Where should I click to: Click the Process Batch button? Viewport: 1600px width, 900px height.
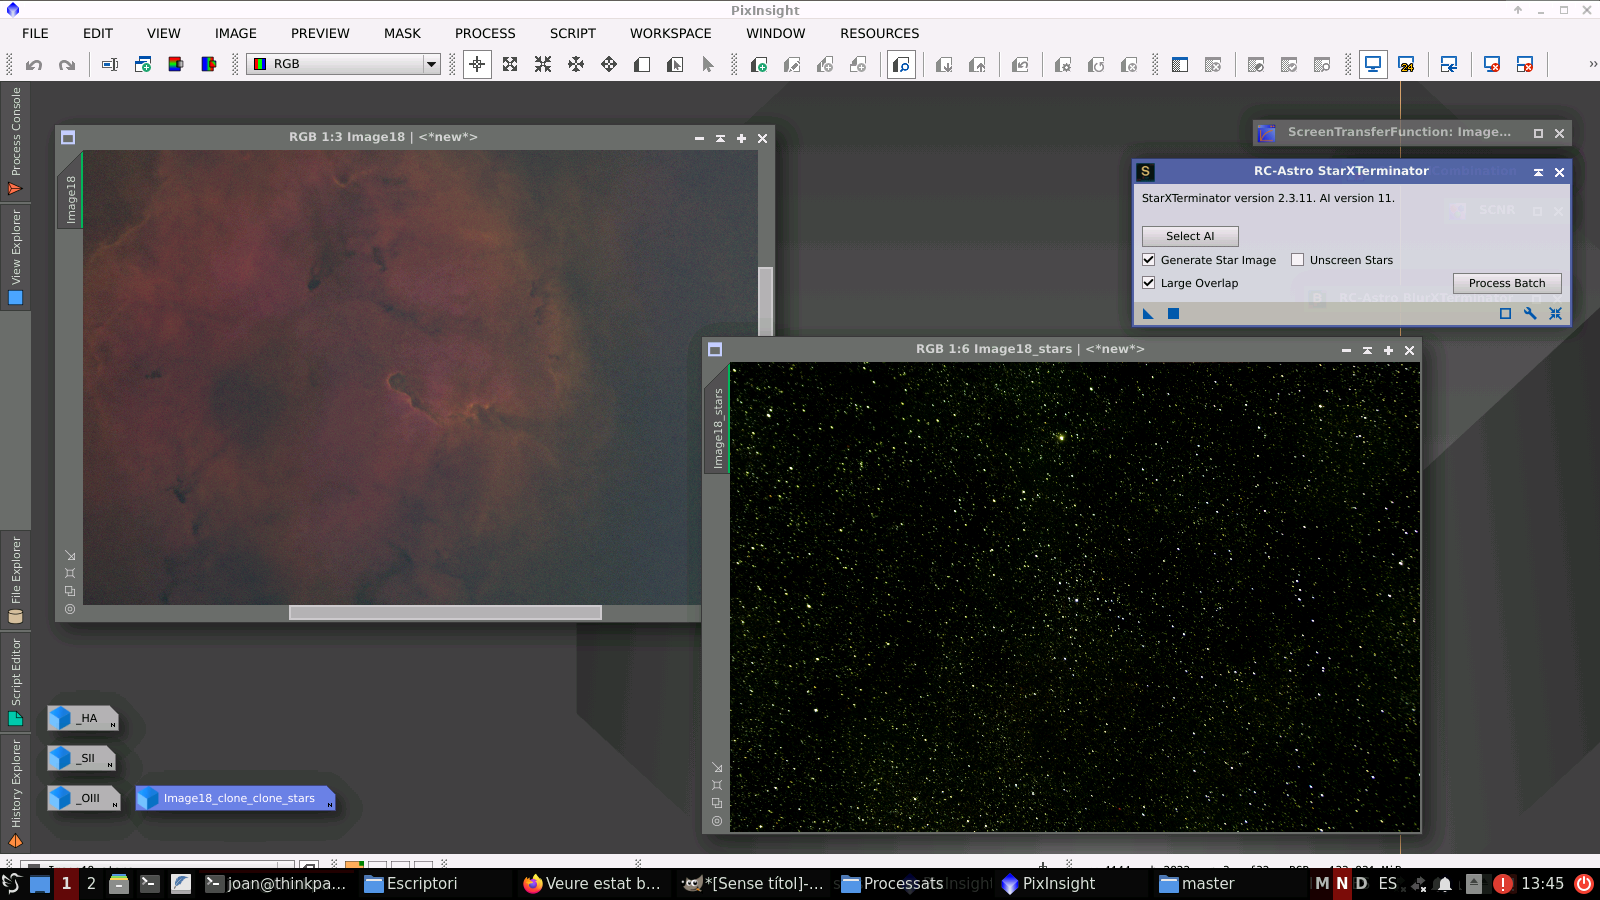1507,283
